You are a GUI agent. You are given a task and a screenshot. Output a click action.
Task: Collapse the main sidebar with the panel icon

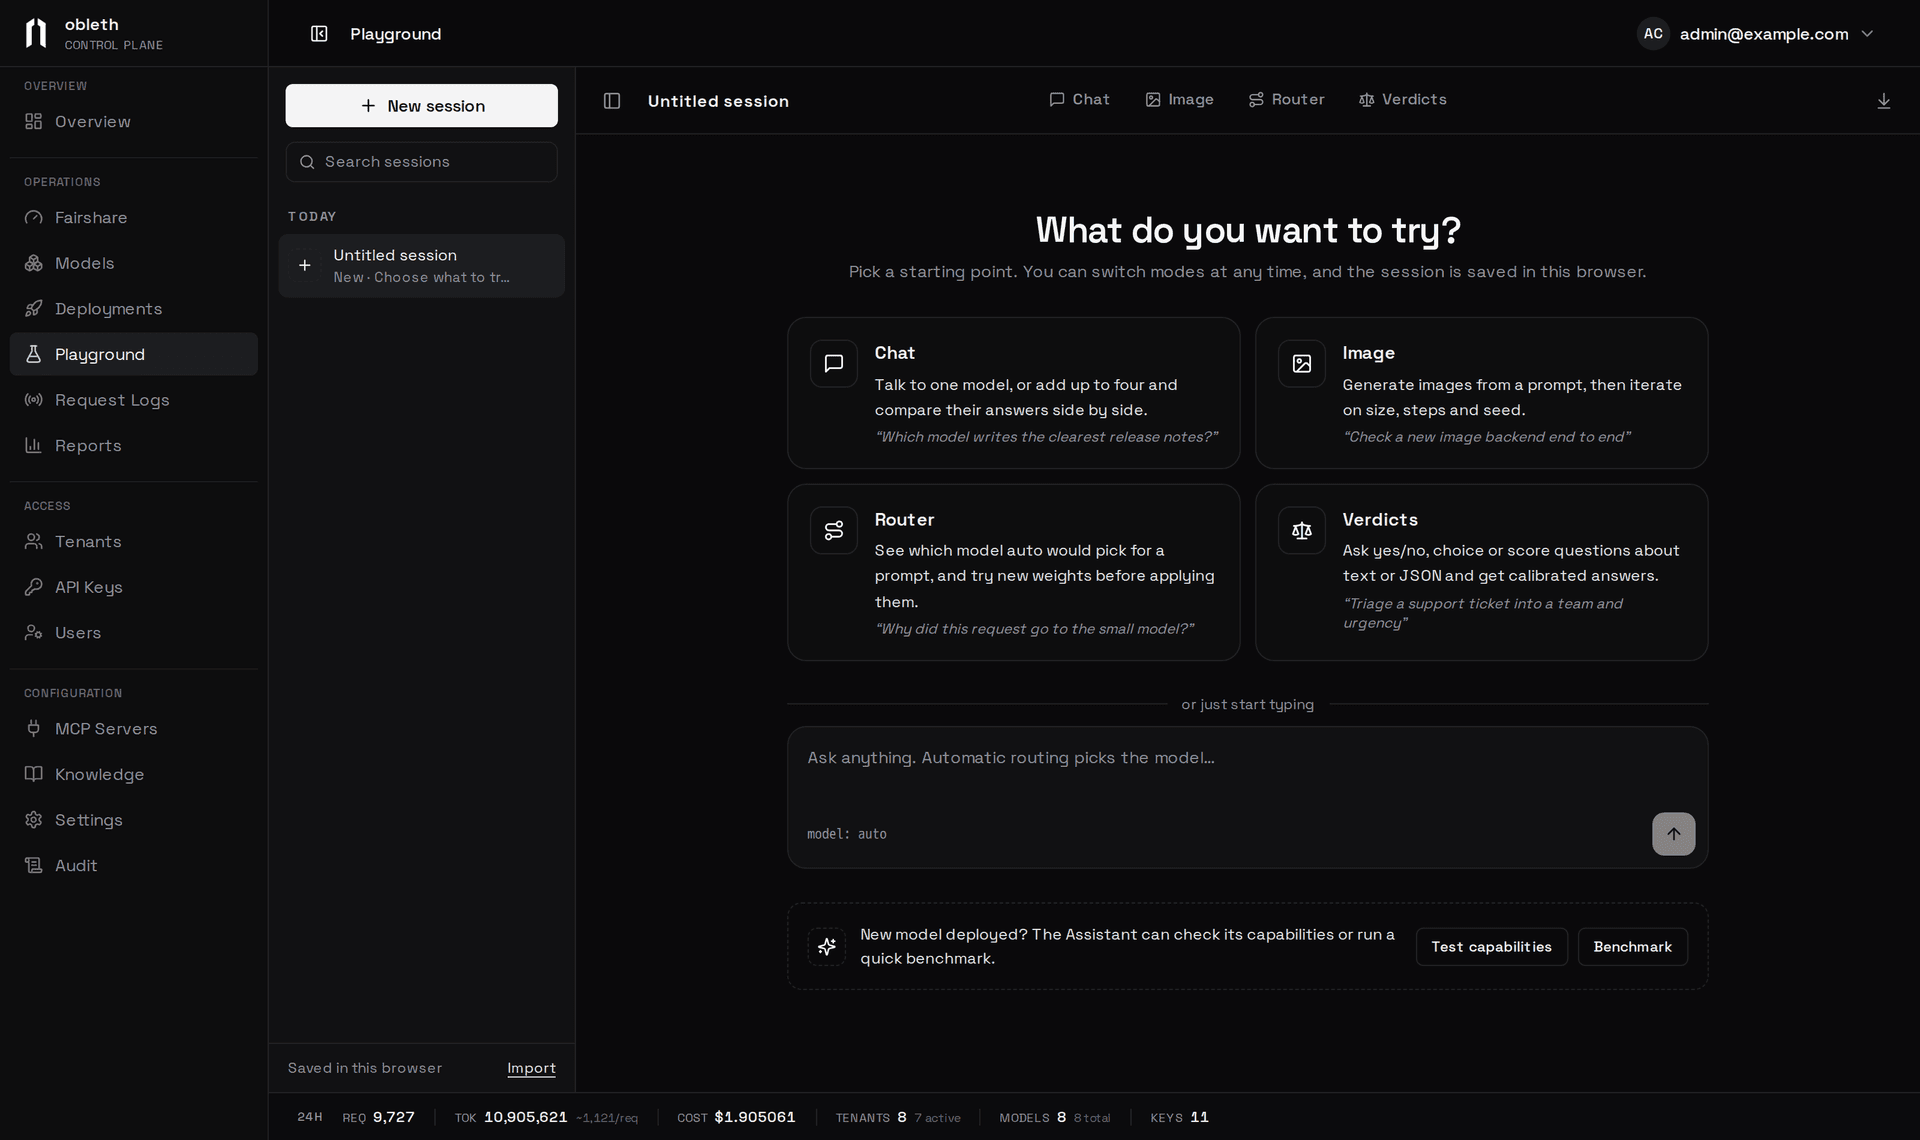(x=319, y=34)
